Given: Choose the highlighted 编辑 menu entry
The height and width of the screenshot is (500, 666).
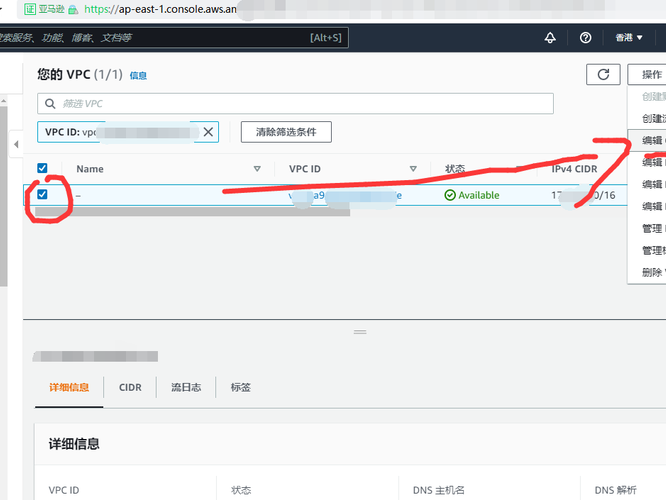Looking at the screenshot, I should pos(647,141).
